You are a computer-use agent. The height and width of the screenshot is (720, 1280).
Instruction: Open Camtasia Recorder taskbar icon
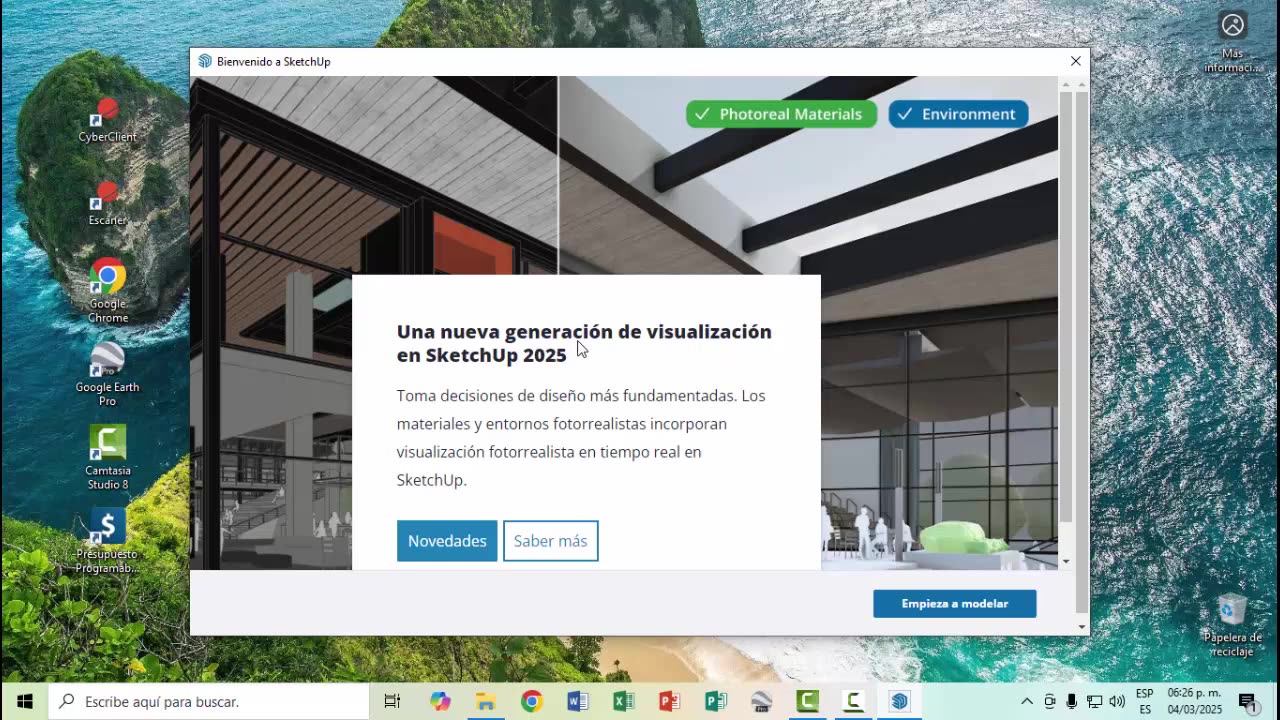[x=854, y=702]
